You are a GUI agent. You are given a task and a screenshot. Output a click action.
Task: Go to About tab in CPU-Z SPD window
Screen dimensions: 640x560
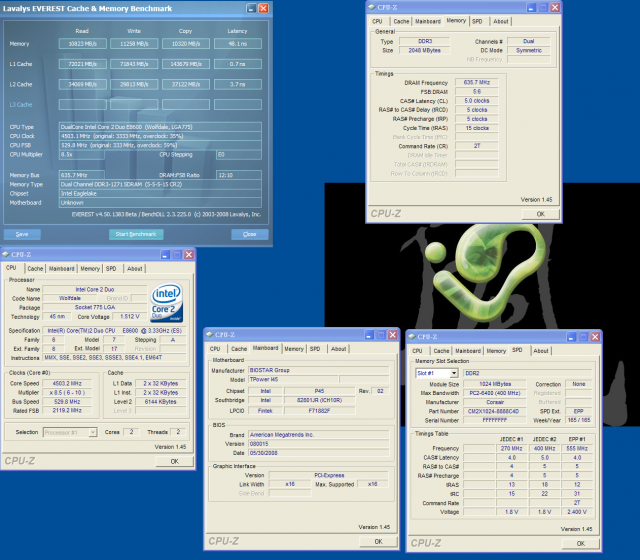click(x=541, y=351)
